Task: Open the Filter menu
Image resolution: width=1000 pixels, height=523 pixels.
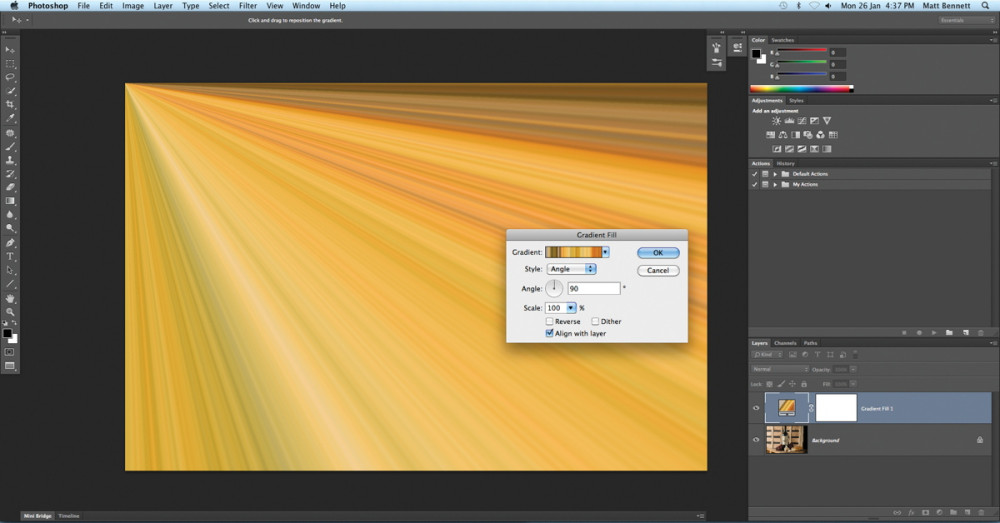Action: click(x=247, y=6)
